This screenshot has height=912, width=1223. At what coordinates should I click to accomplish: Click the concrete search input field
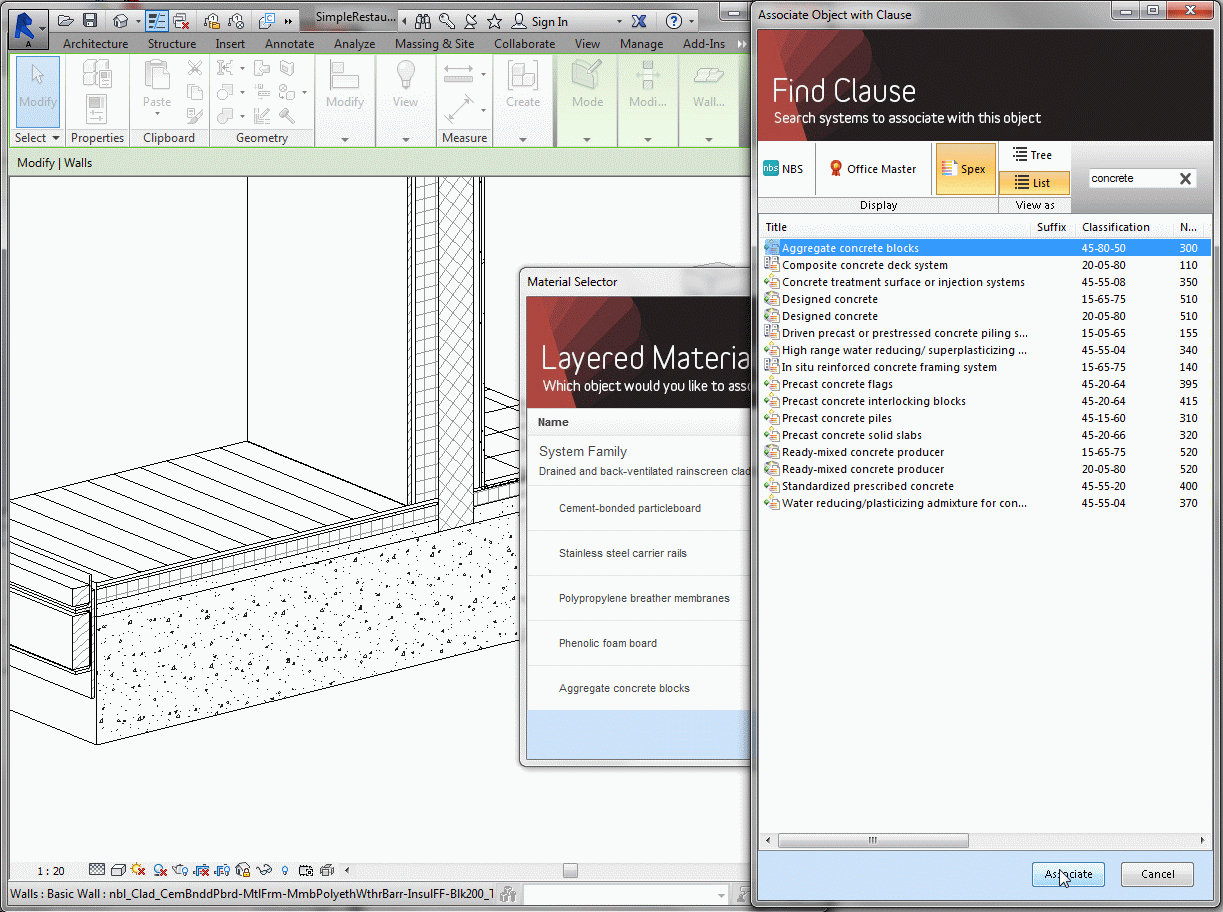tap(1130, 179)
